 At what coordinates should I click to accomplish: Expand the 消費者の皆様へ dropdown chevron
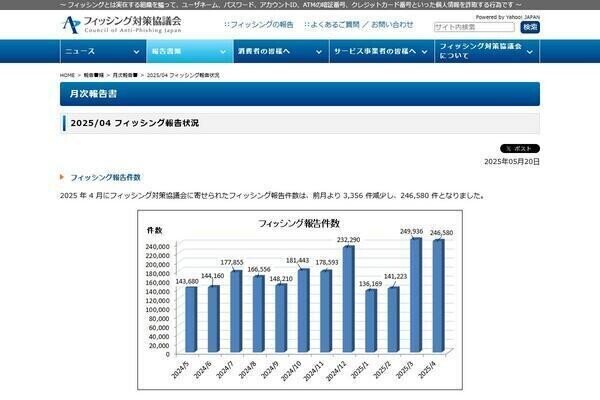319,52
